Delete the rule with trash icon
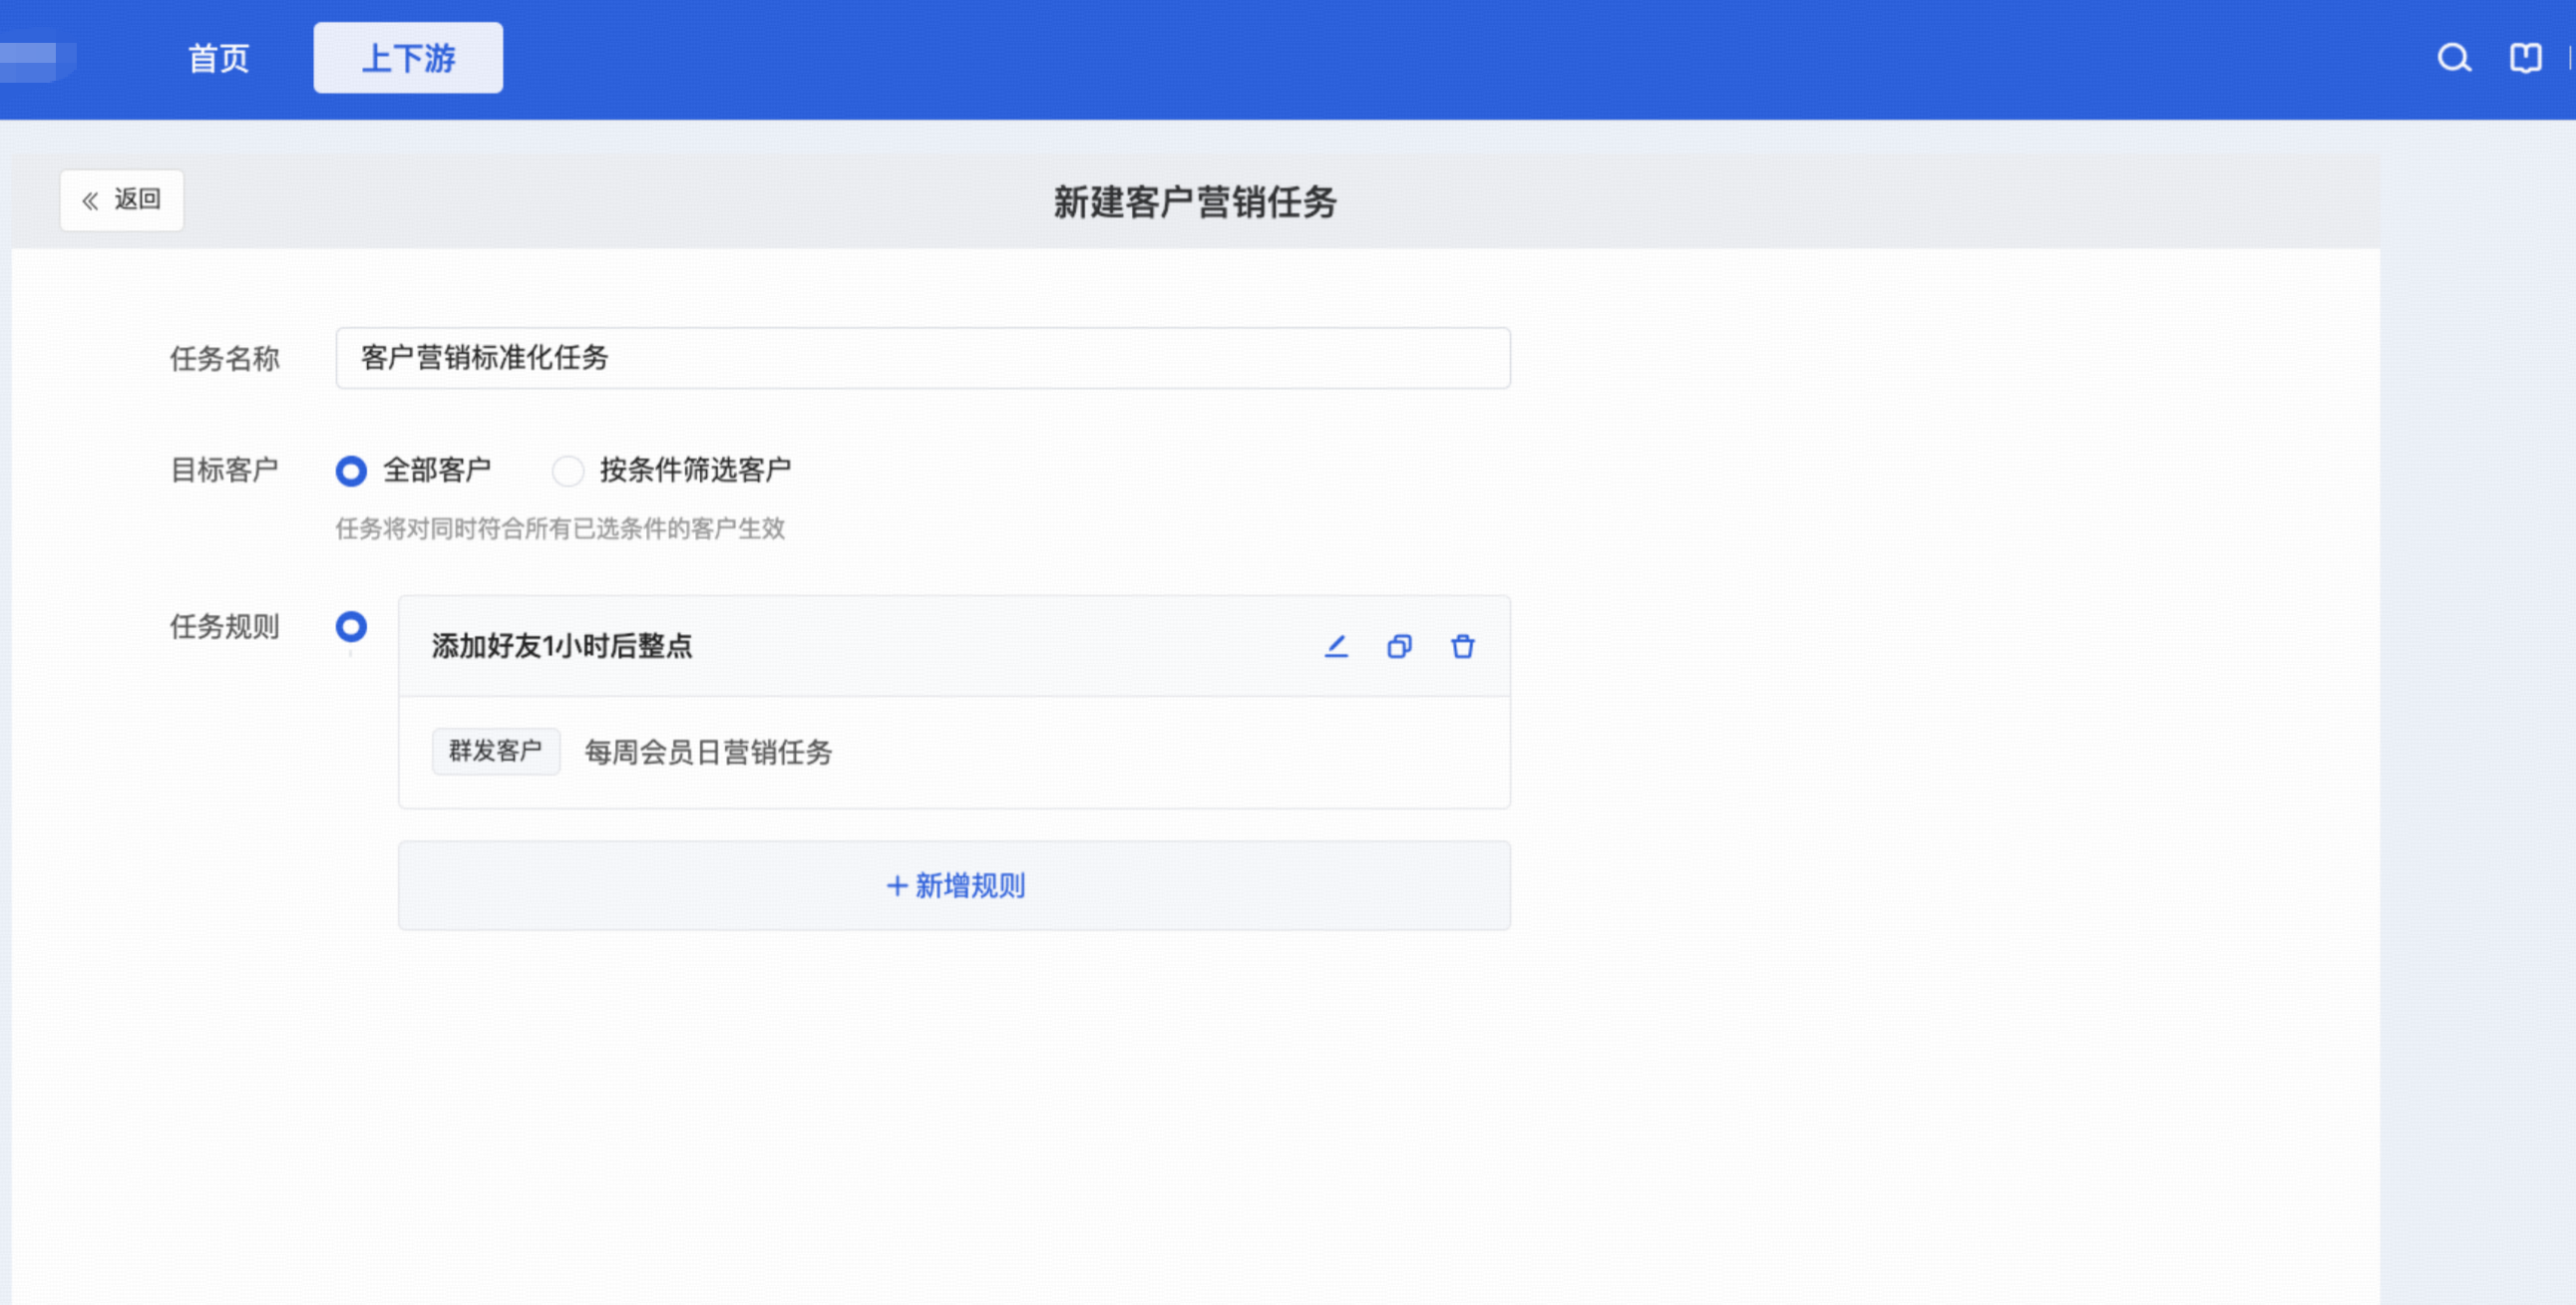The width and height of the screenshot is (2576, 1305). (1462, 646)
